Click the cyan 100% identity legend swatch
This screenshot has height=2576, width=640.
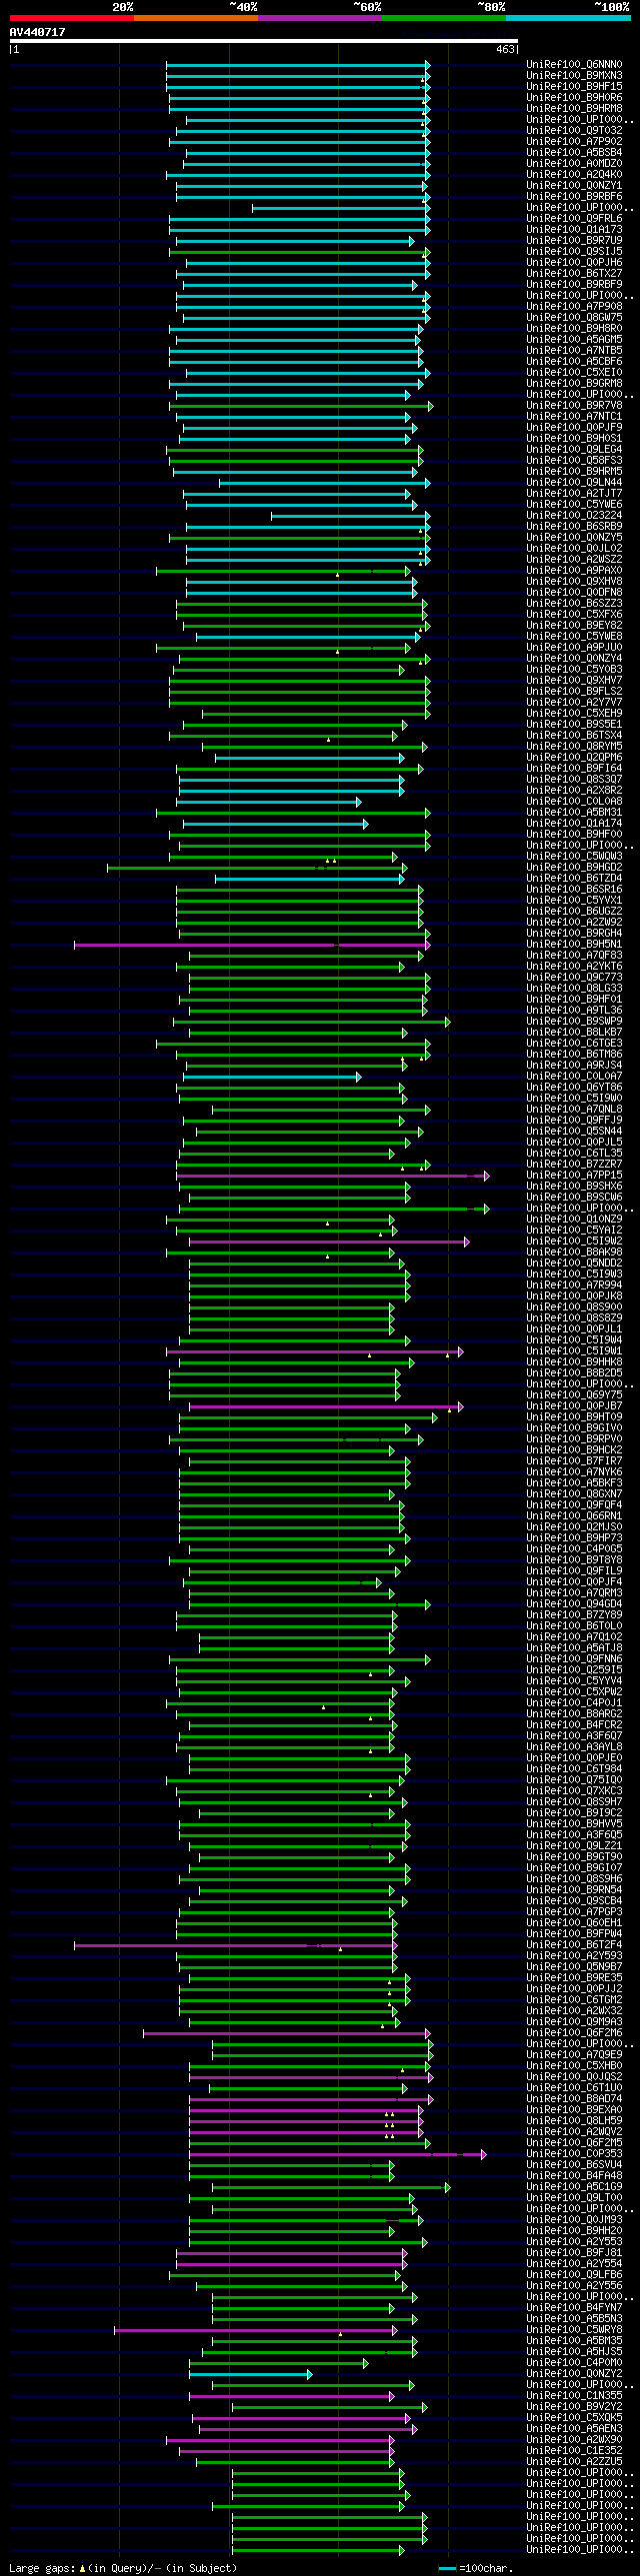click(567, 18)
